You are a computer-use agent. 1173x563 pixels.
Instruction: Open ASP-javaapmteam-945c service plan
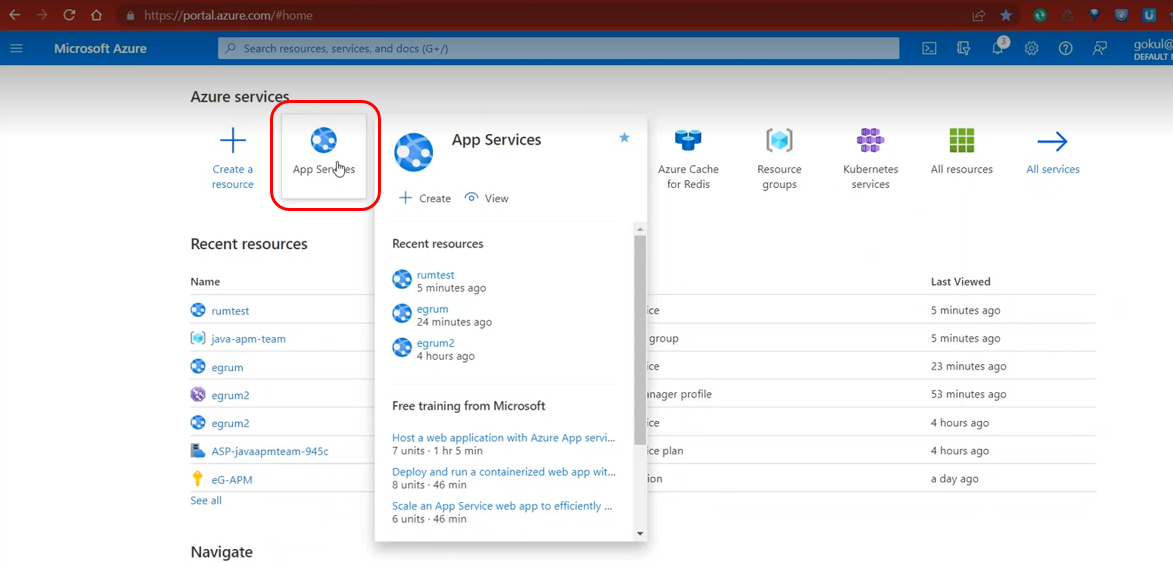[x=270, y=451]
